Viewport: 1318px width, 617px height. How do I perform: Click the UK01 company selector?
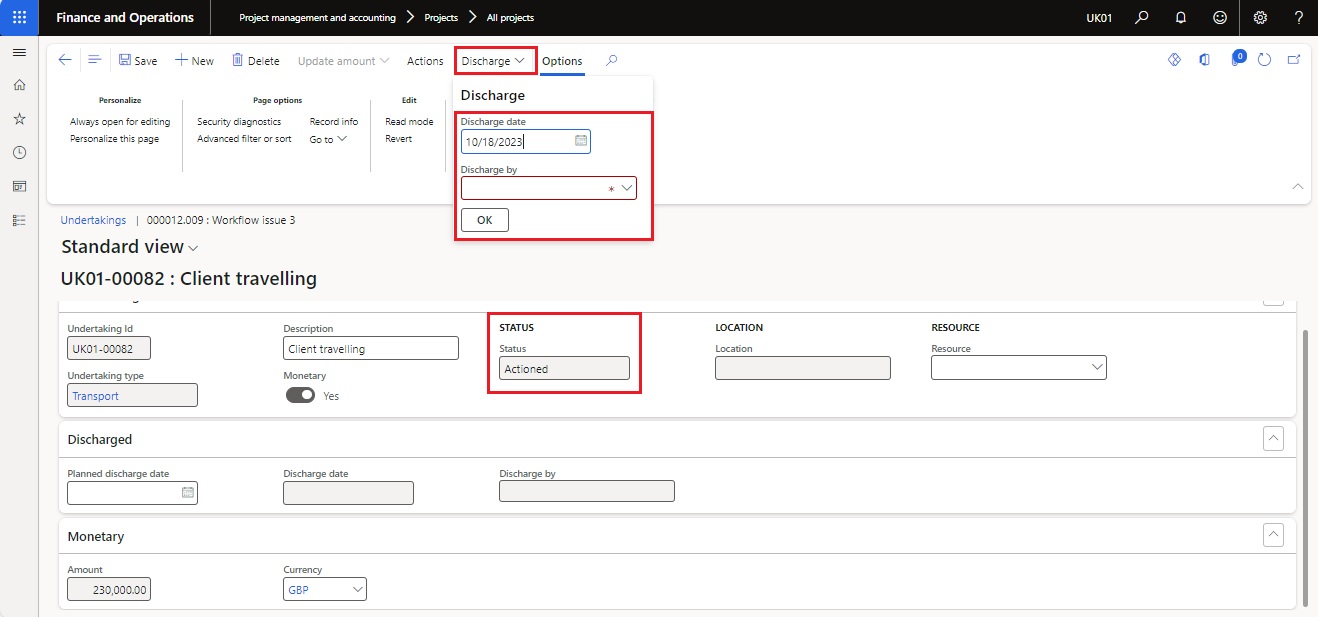[x=1098, y=18]
